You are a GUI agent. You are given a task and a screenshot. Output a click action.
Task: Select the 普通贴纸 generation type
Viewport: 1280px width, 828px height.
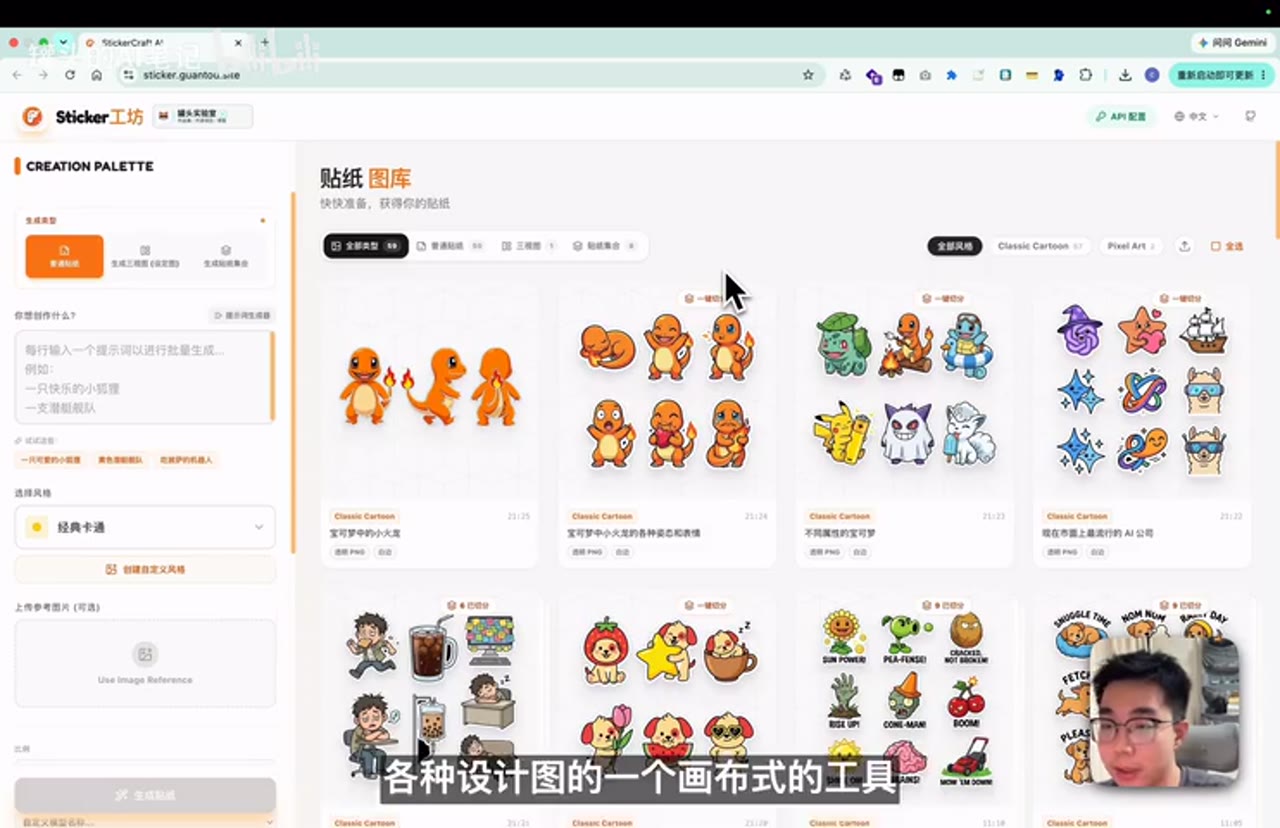pyautogui.click(x=64, y=256)
